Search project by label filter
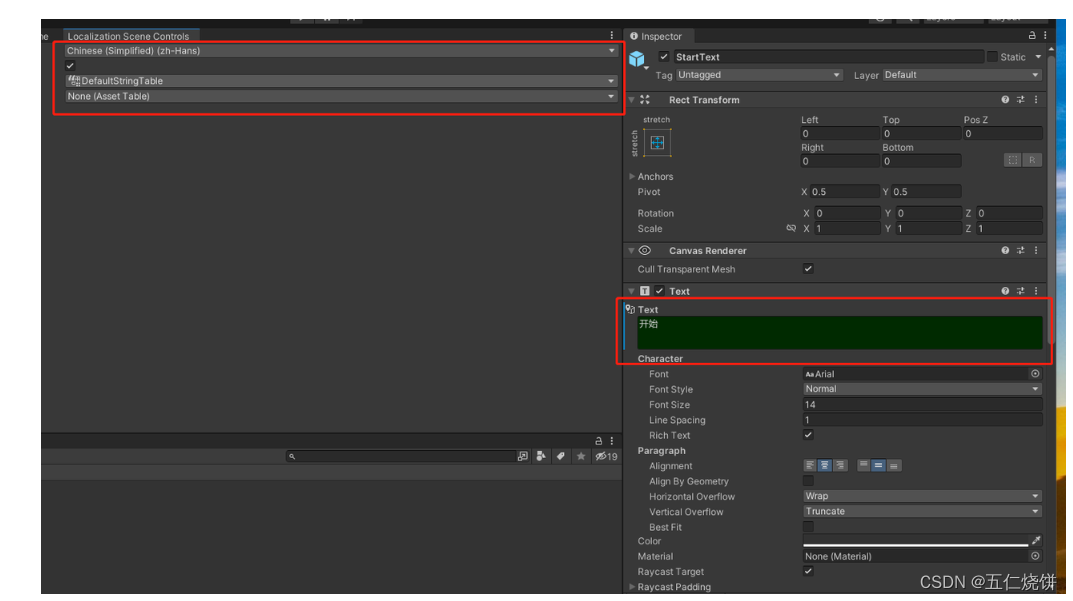This screenshot has width=1073, height=601. click(560, 456)
